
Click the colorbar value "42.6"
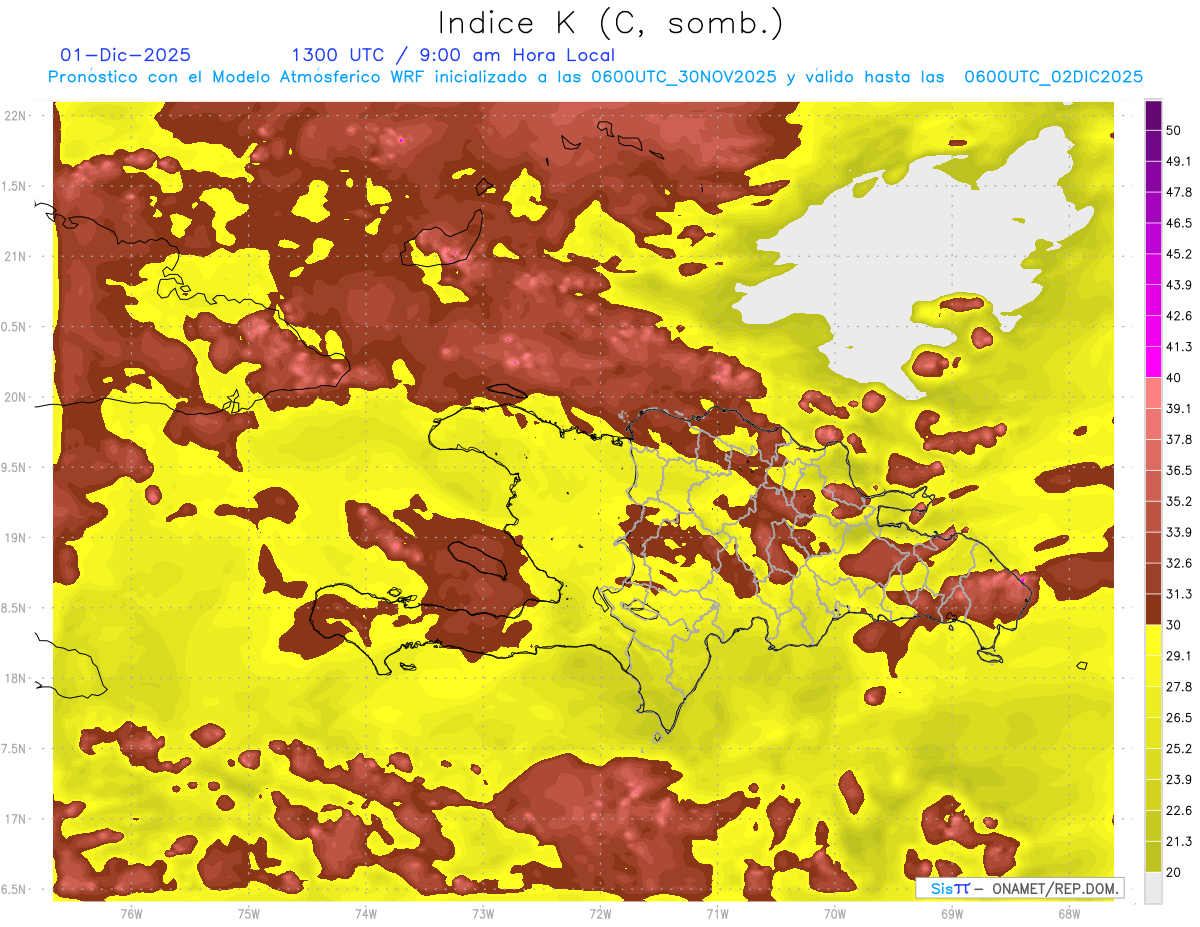point(1179,316)
